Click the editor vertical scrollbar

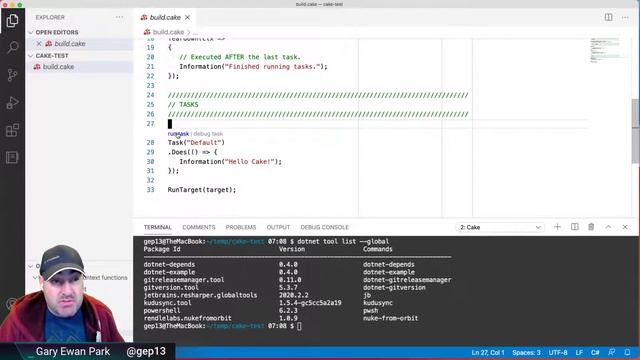click(x=636, y=131)
